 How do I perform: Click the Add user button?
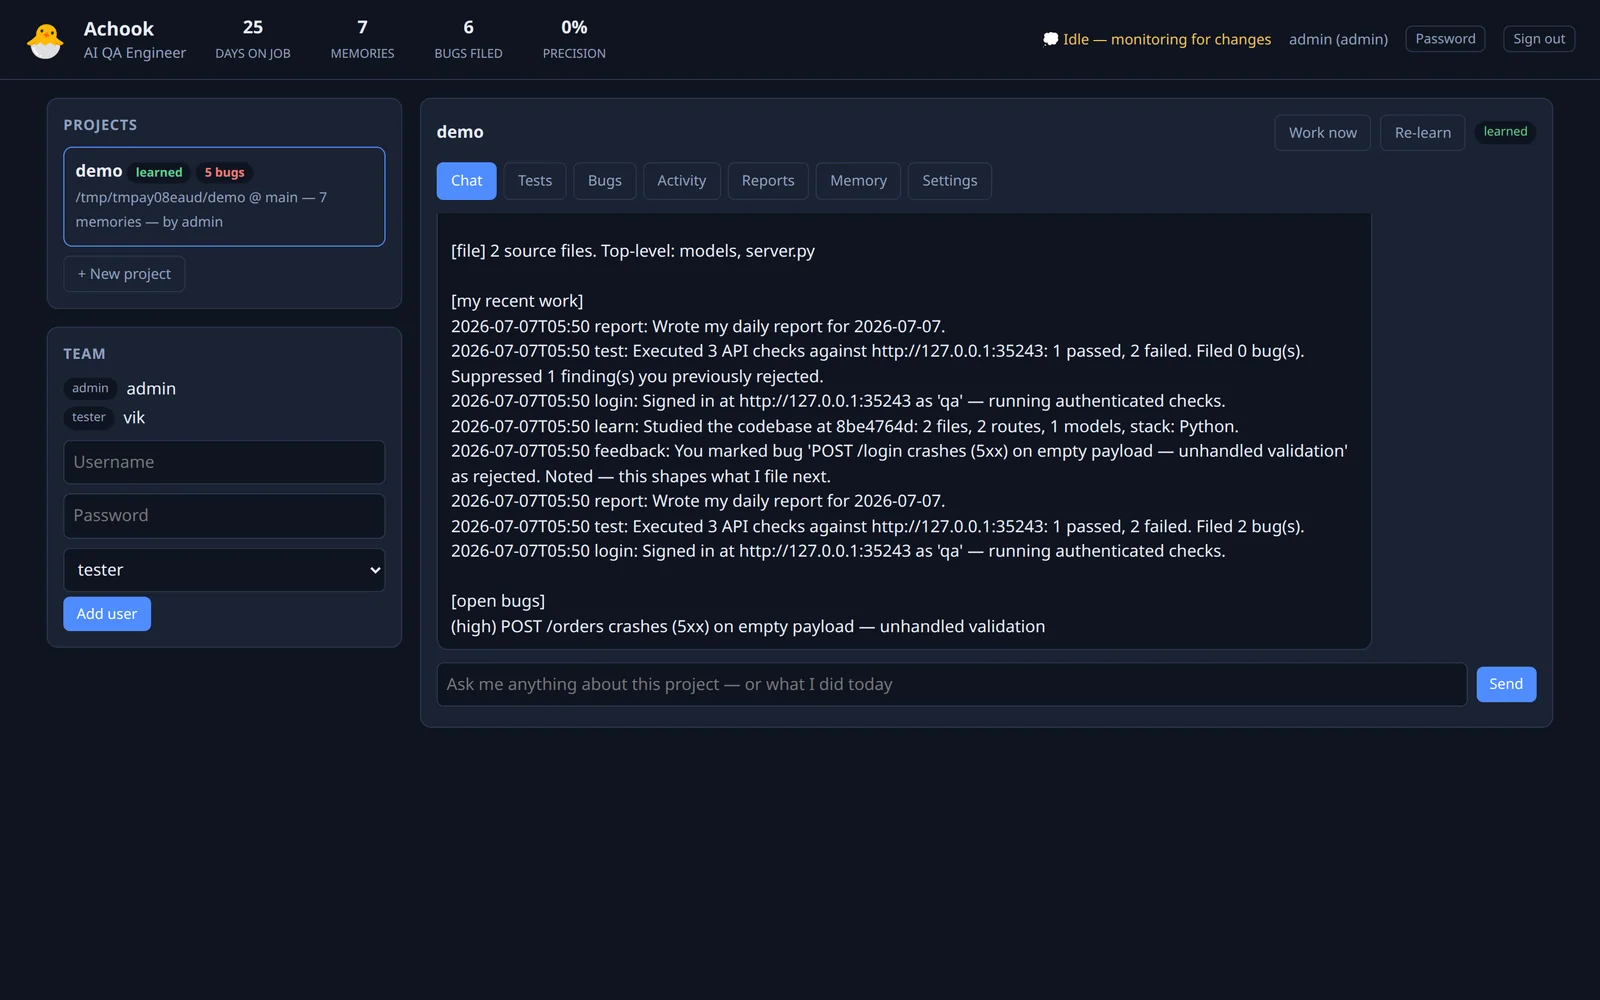pos(107,614)
